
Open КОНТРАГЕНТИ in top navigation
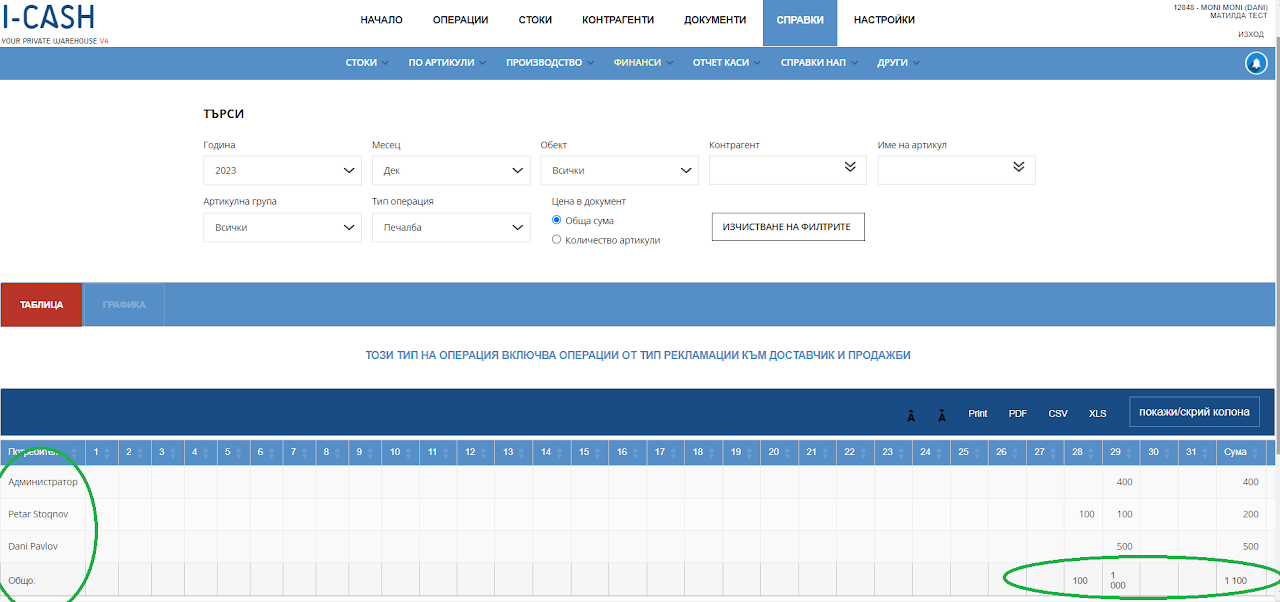pyautogui.click(x=618, y=20)
